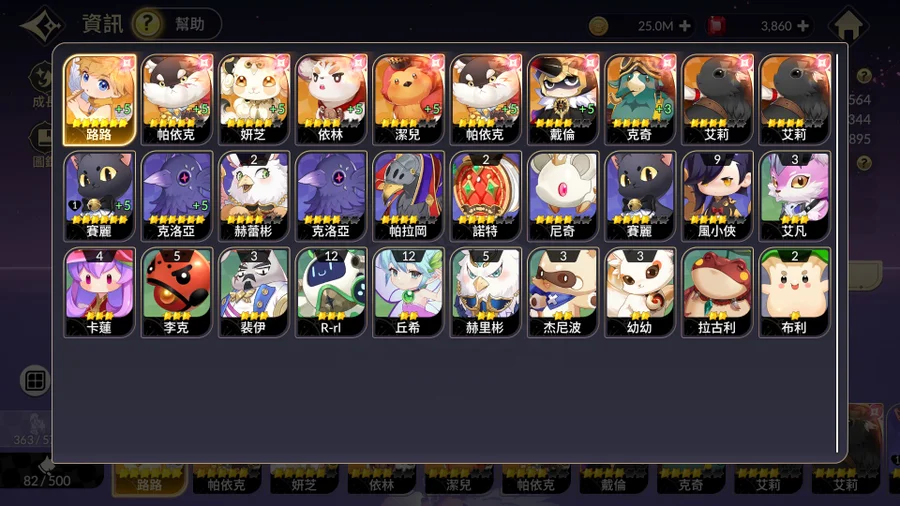Select the 風小俠 character card

pos(717,196)
